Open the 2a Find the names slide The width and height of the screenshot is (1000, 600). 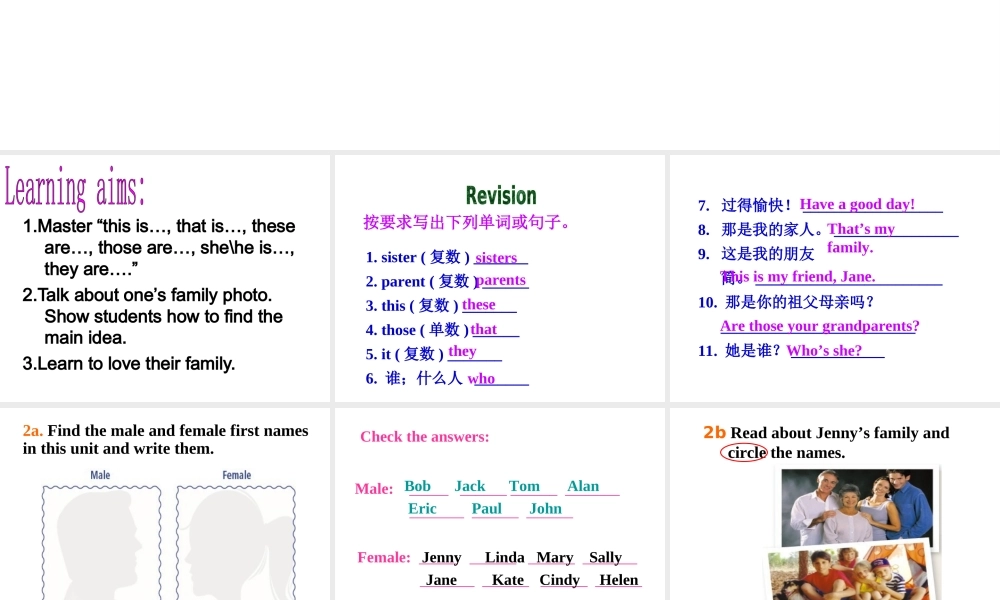pos(165,504)
